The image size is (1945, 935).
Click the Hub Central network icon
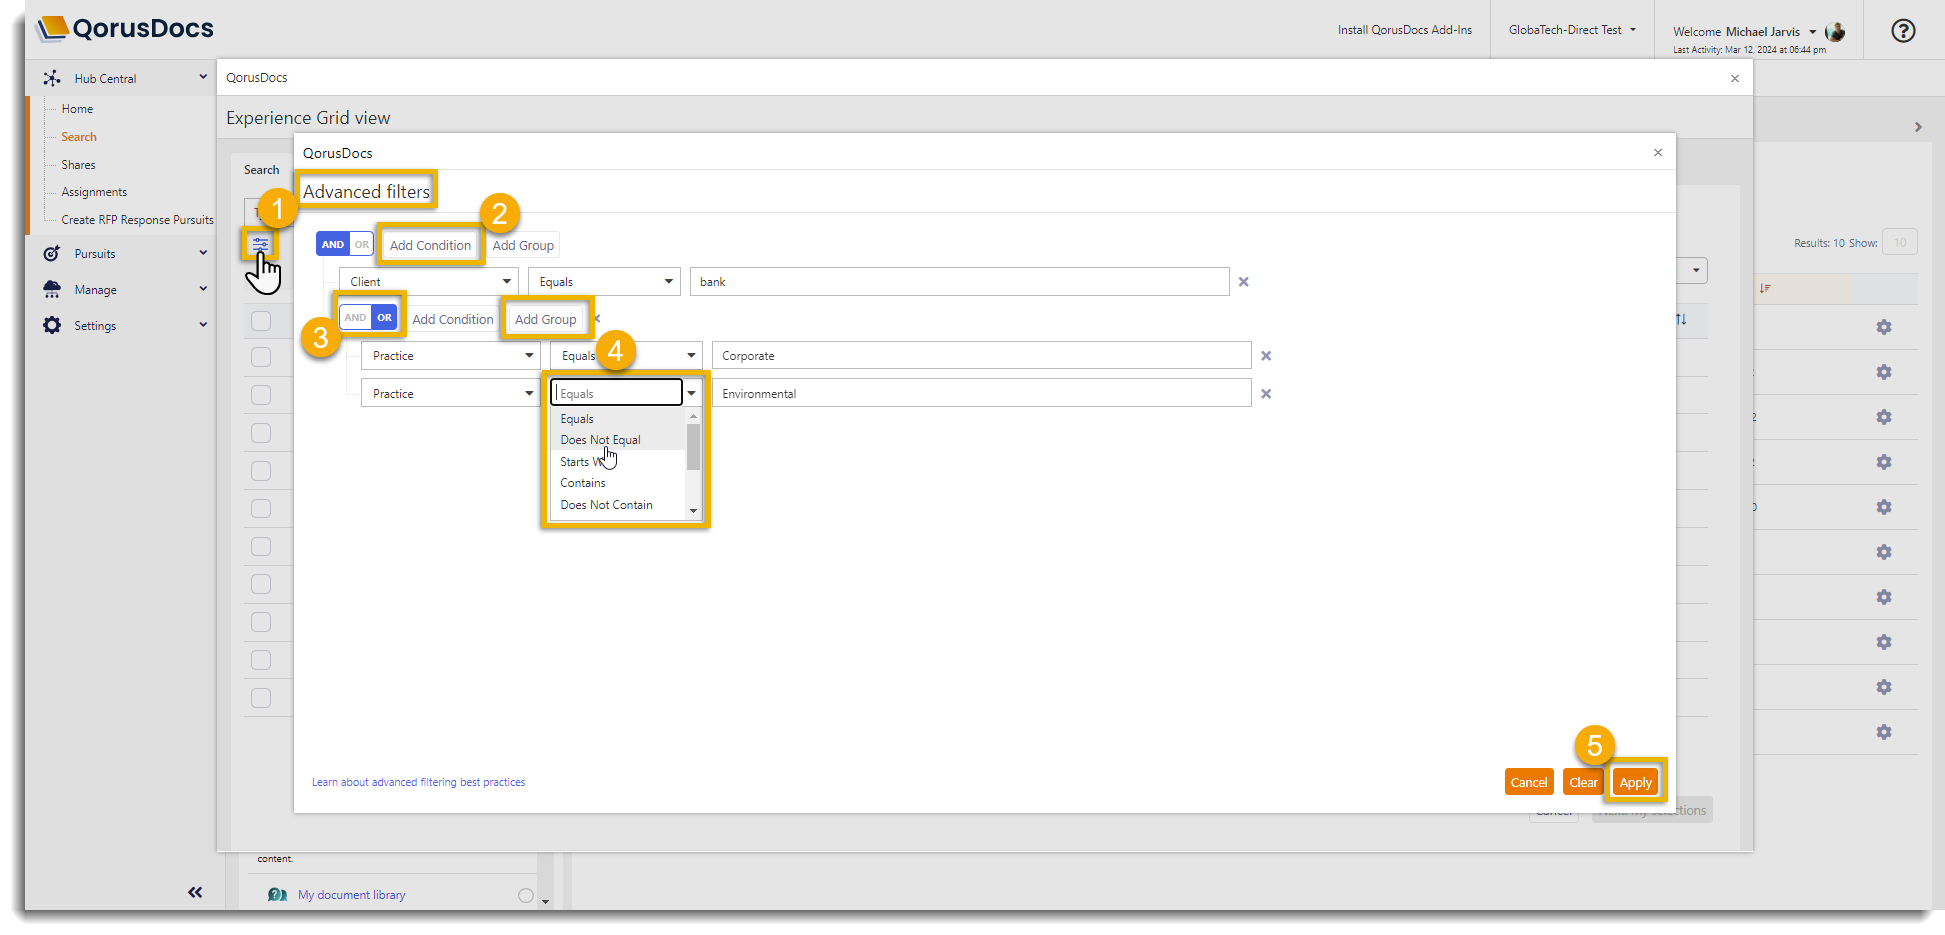[52, 78]
